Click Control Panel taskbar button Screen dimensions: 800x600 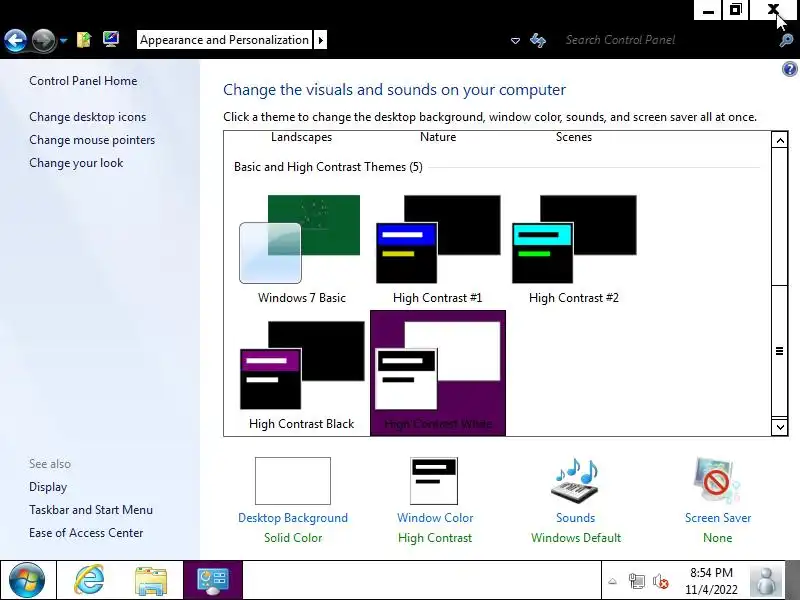pos(213,580)
